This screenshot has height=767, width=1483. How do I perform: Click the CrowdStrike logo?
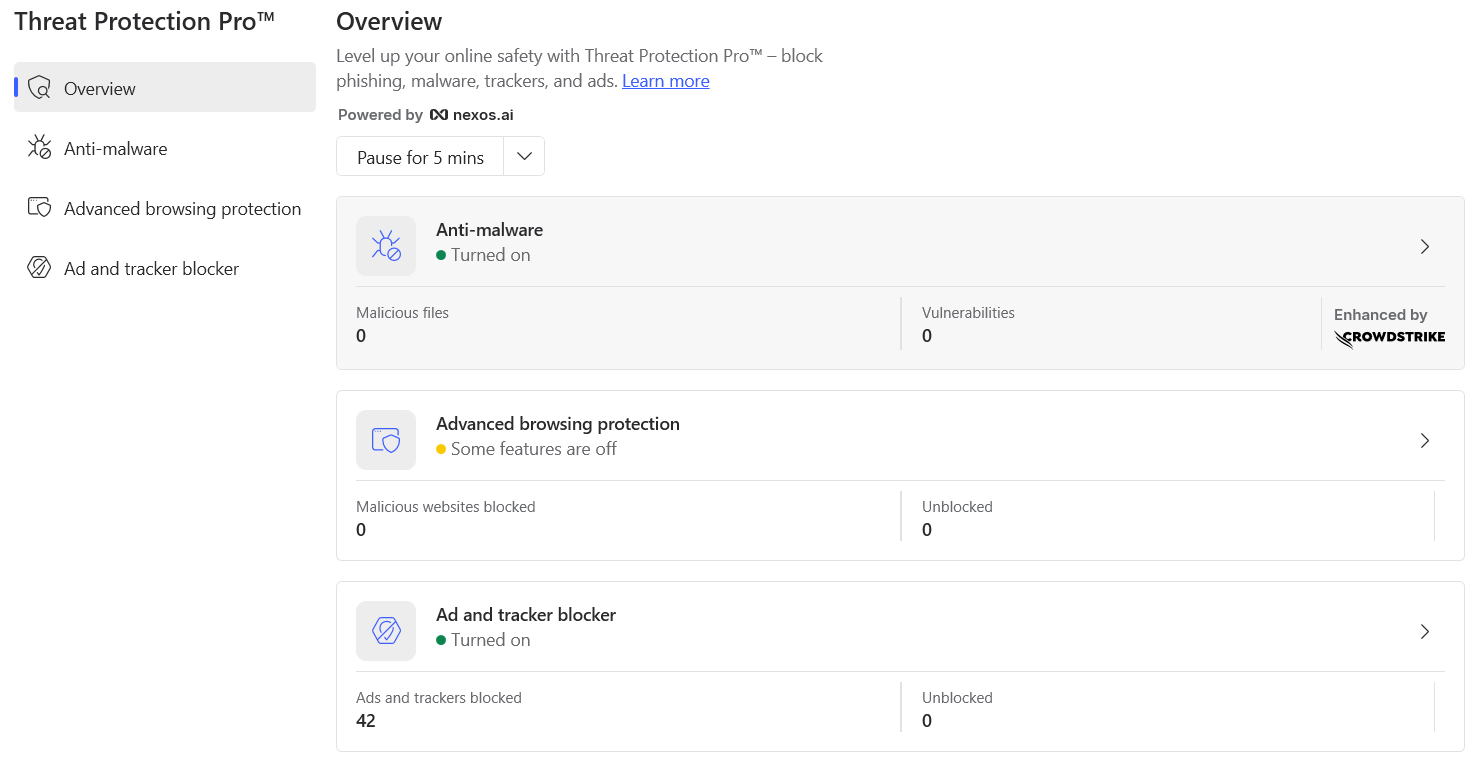[1389, 338]
